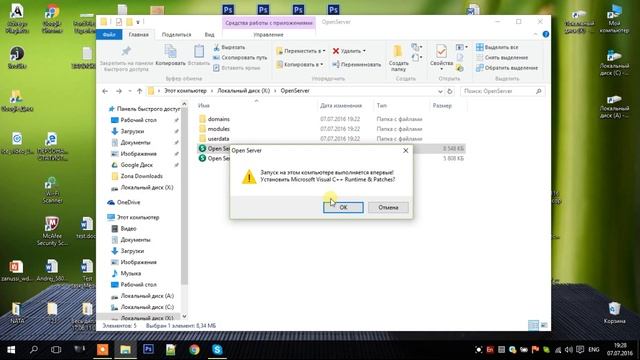Click the Переименовать command
This screenshot has width=640, height=360.
click(356, 64)
